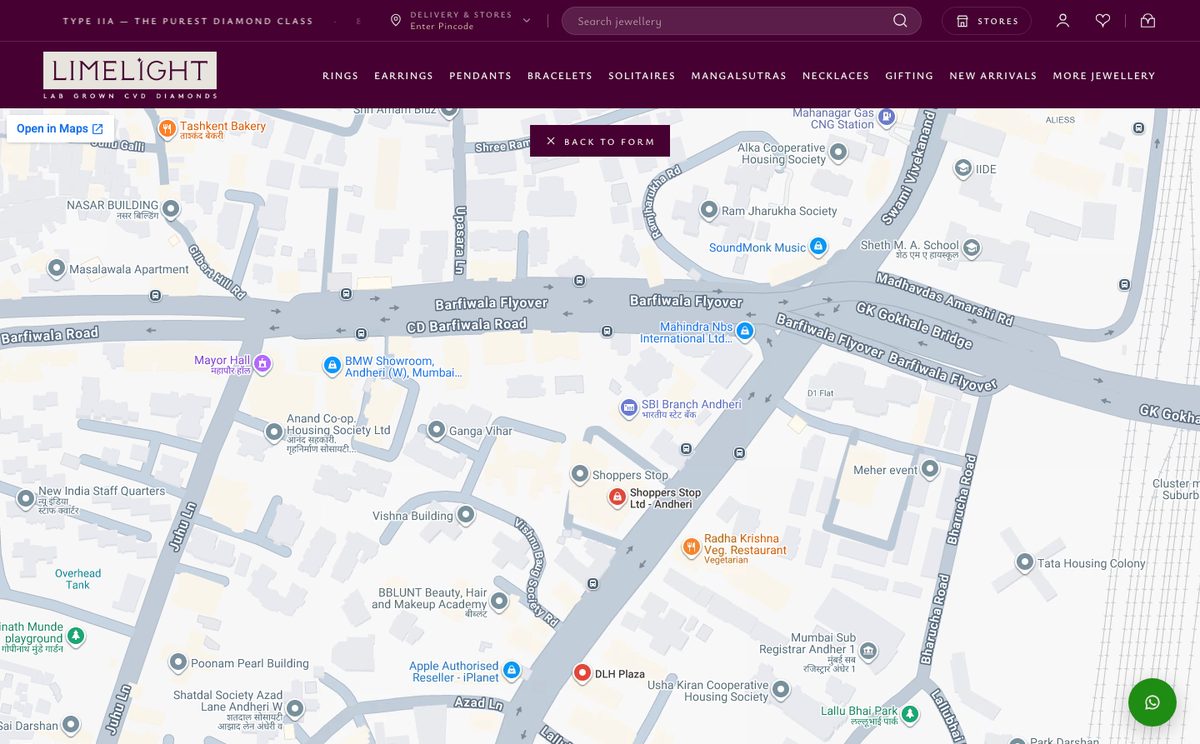Screen dimensions: 1200x744
Task: Click the search magnifier icon
Action: click(x=900, y=21)
